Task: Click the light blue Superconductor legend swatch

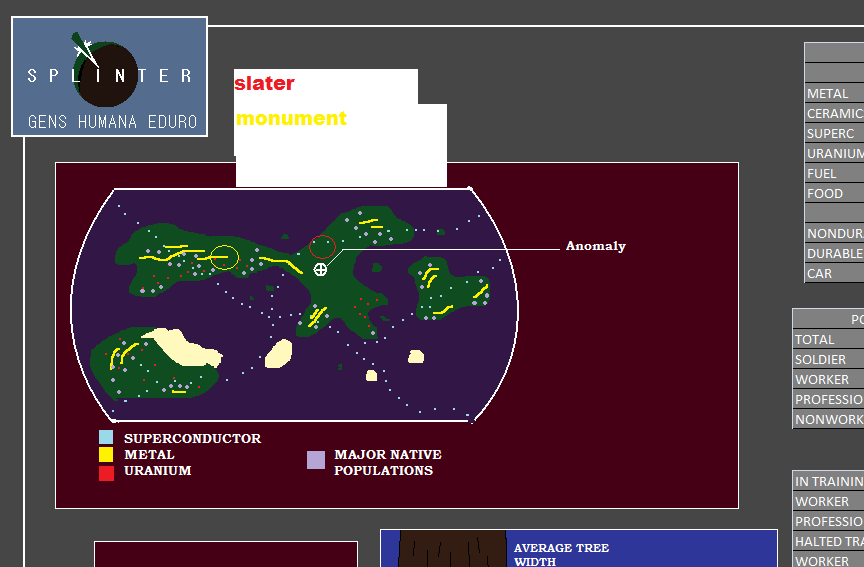Action: 106,437
